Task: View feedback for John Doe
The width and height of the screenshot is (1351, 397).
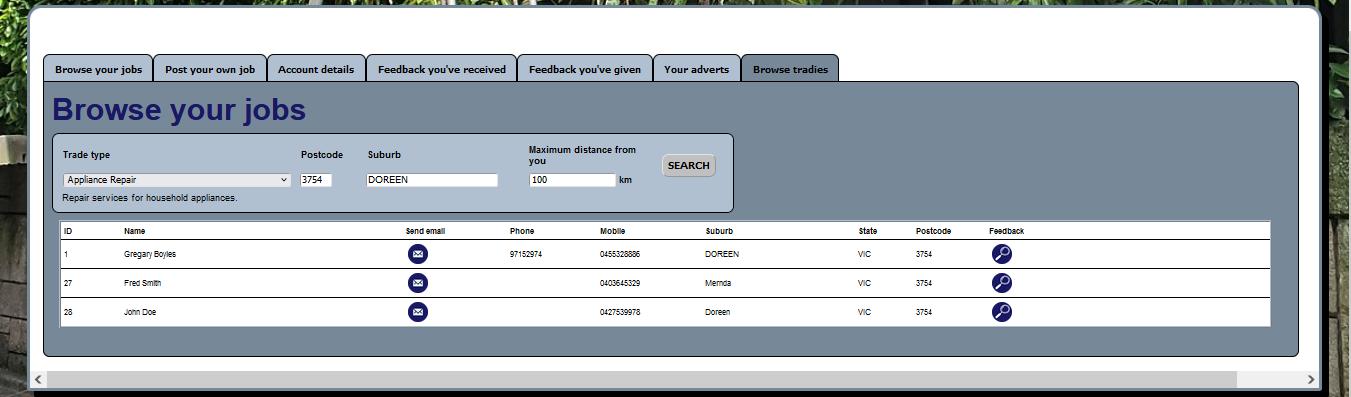Action: (x=1001, y=312)
